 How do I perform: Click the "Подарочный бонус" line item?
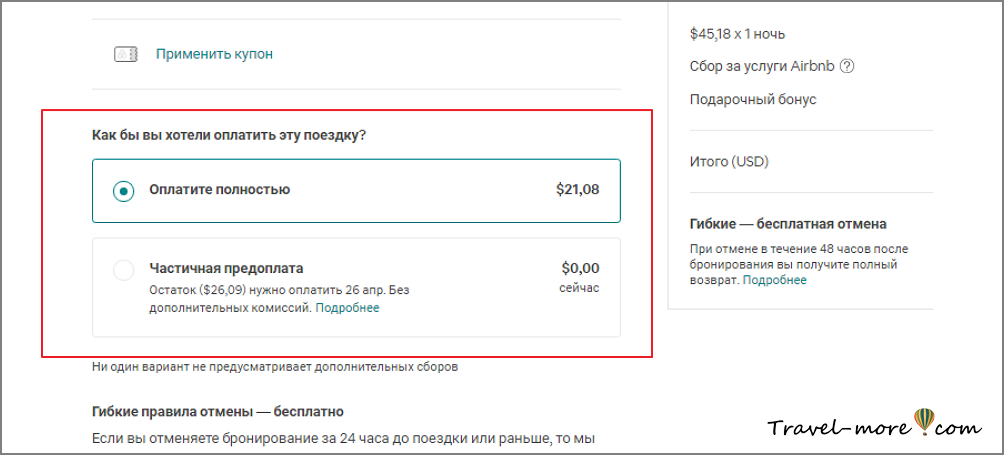pyautogui.click(x=753, y=100)
